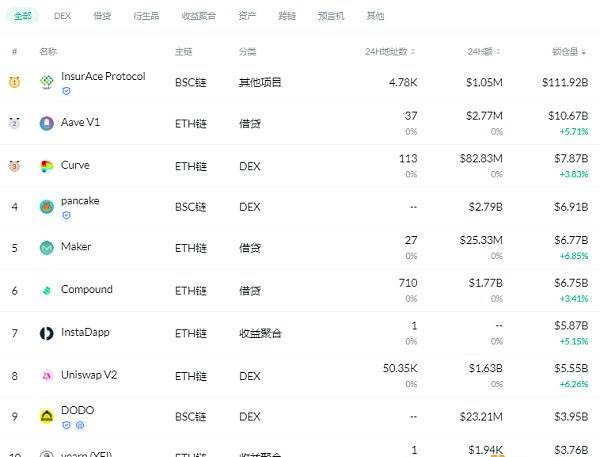The image size is (600, 457).
Task: Click the Uniswap V2 unicorn icon
Action: click(x=47, y=376)
